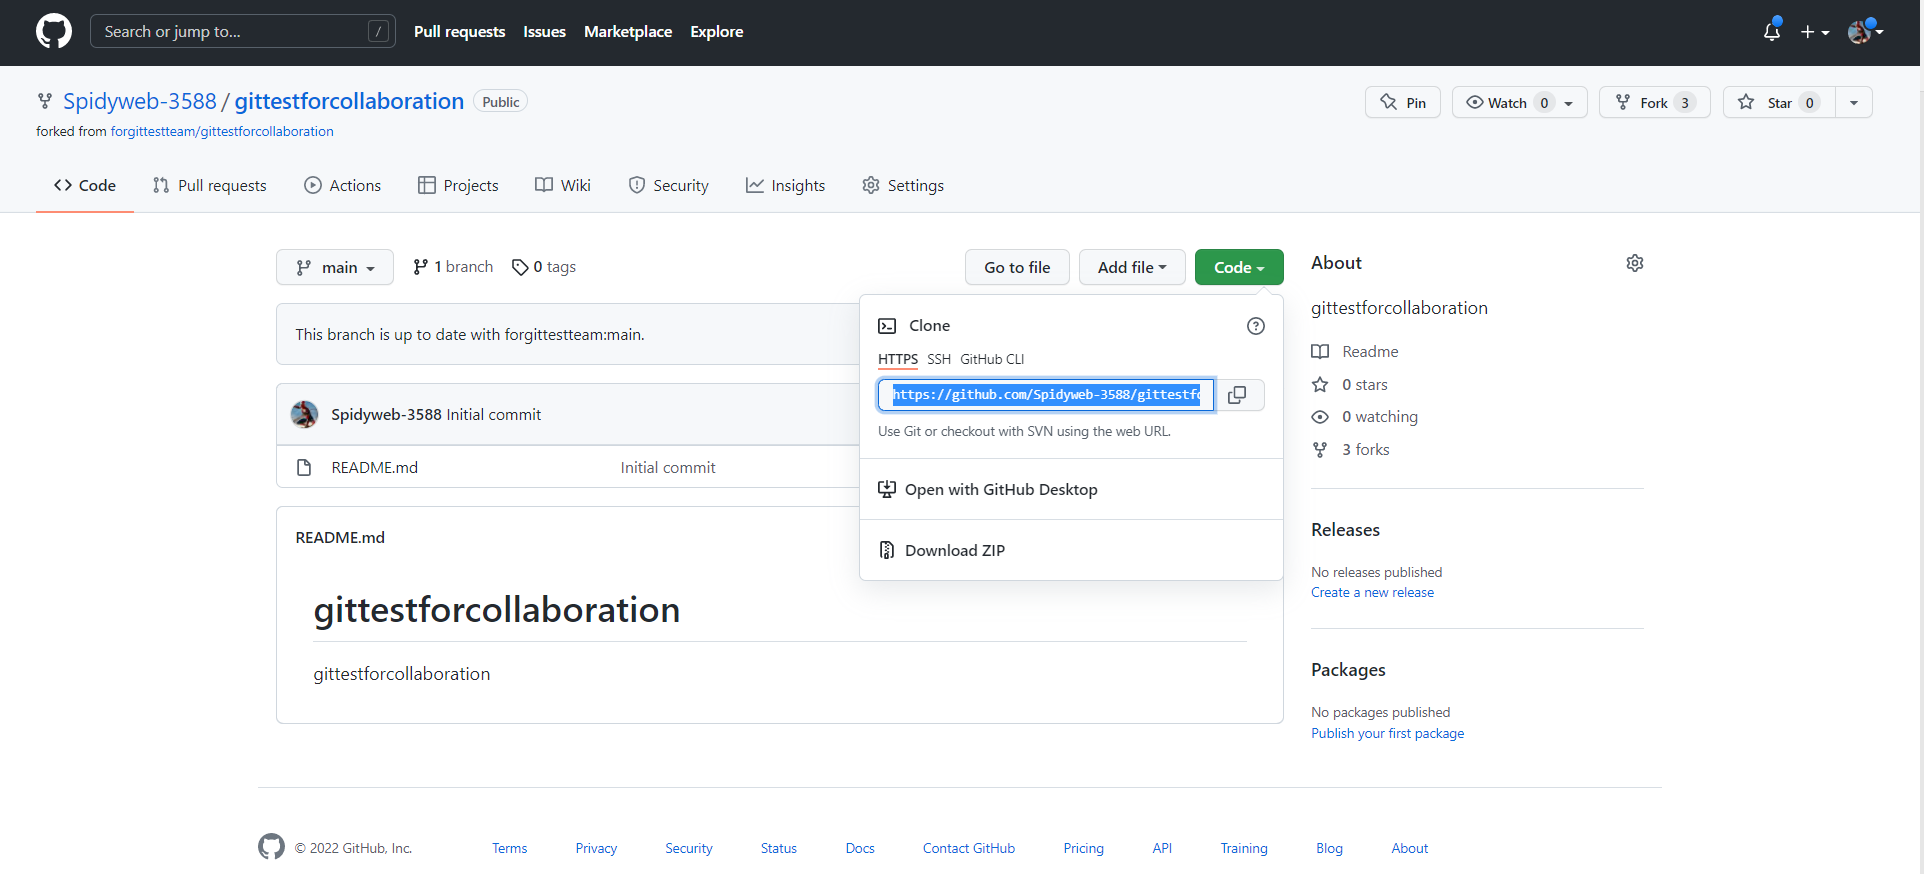Open the Spidyweb-3588 commit author avatar
Viewport: 1924px width, 874px height.
(x=304, y=414)
